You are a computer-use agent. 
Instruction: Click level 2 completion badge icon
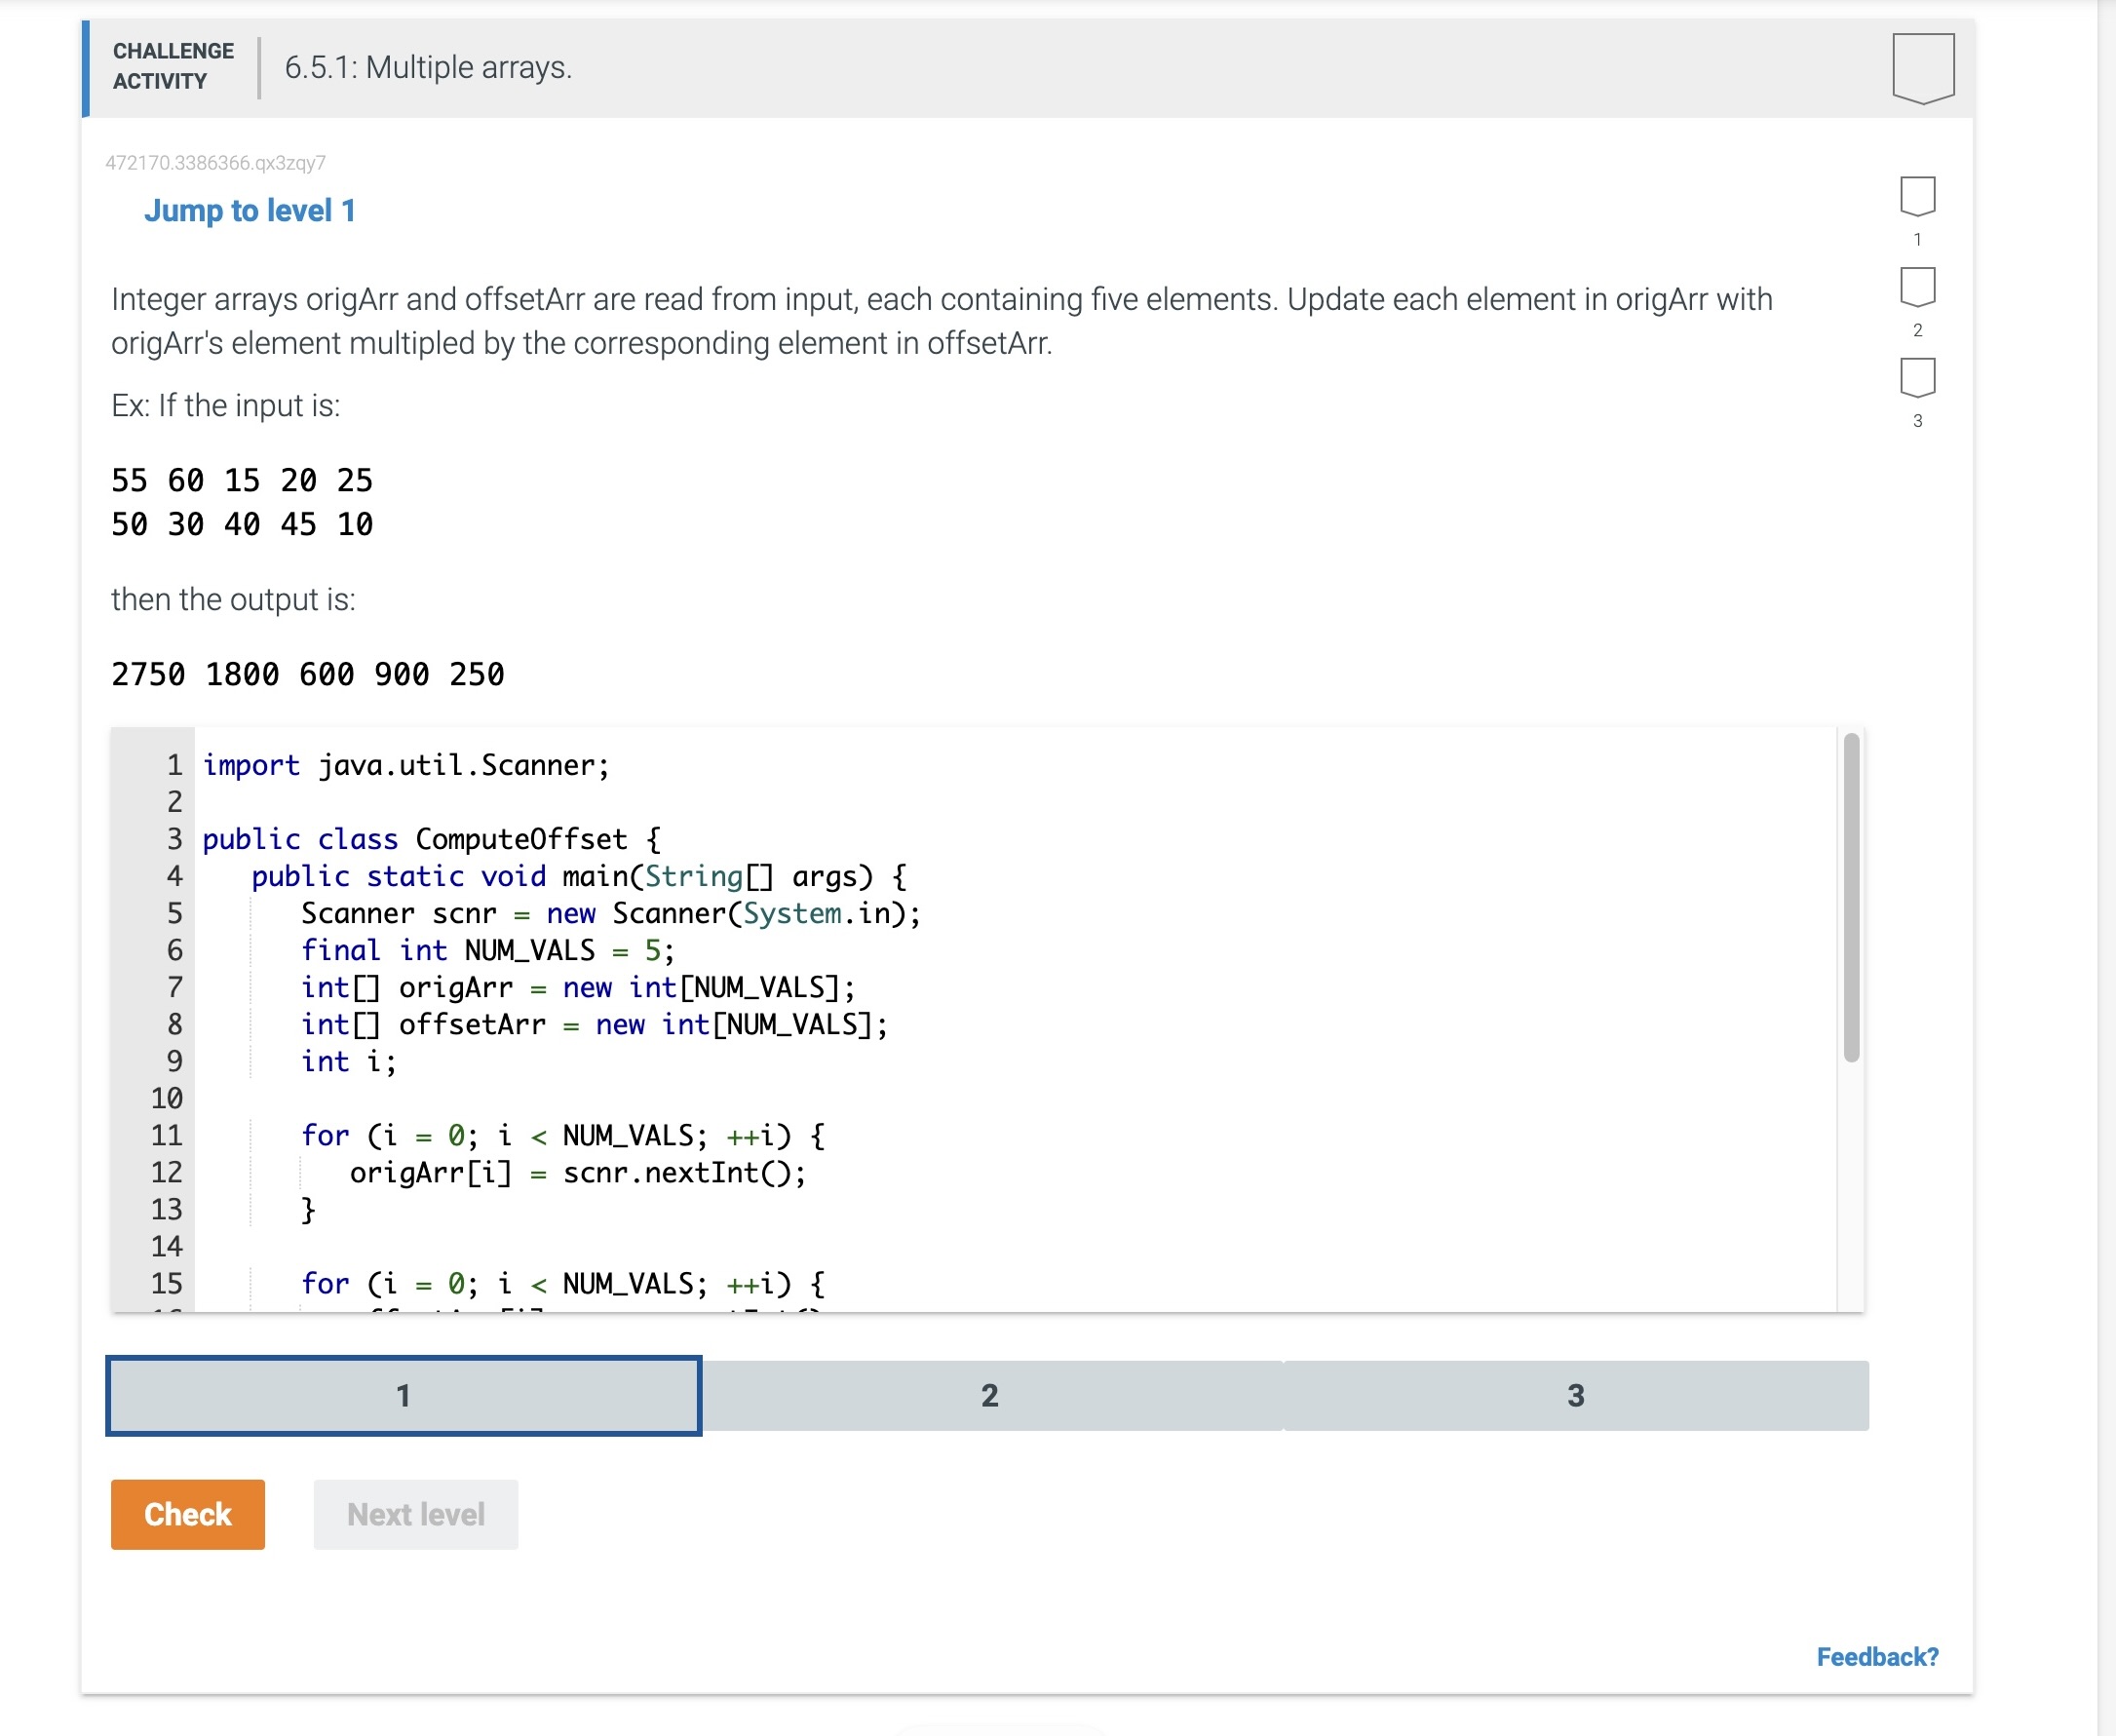tap(1916, 287)
